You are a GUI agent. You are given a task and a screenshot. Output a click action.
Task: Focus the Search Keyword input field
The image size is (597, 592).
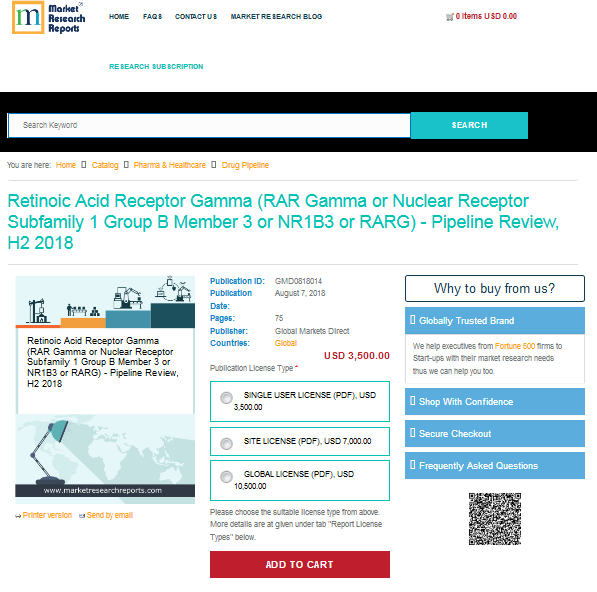(209, 125)
